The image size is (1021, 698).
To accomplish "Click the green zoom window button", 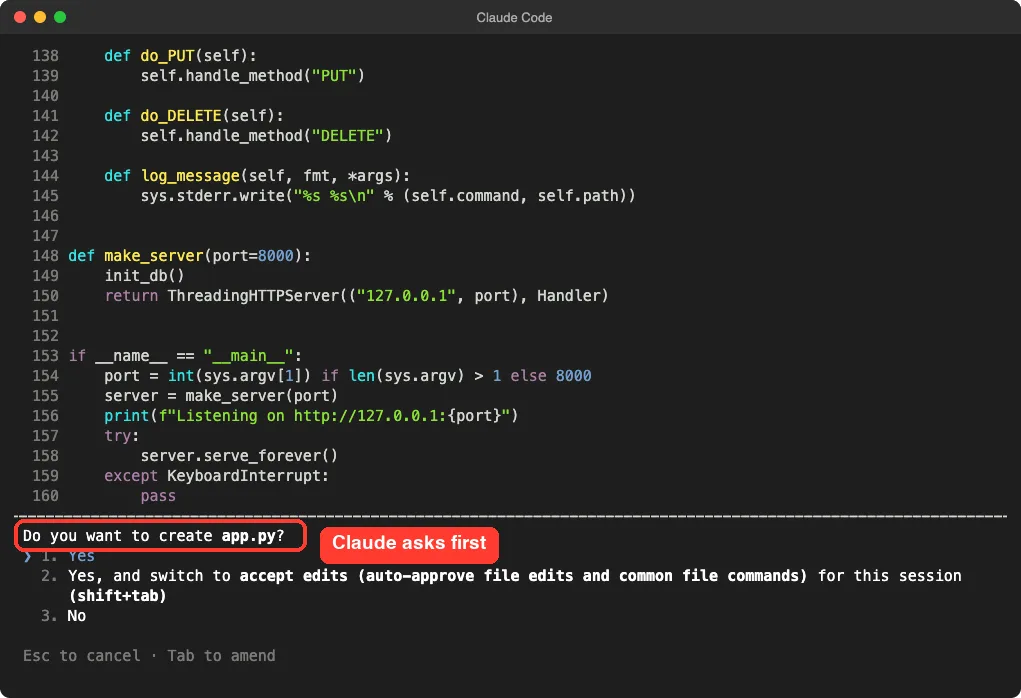I will (x=60, y=17).
